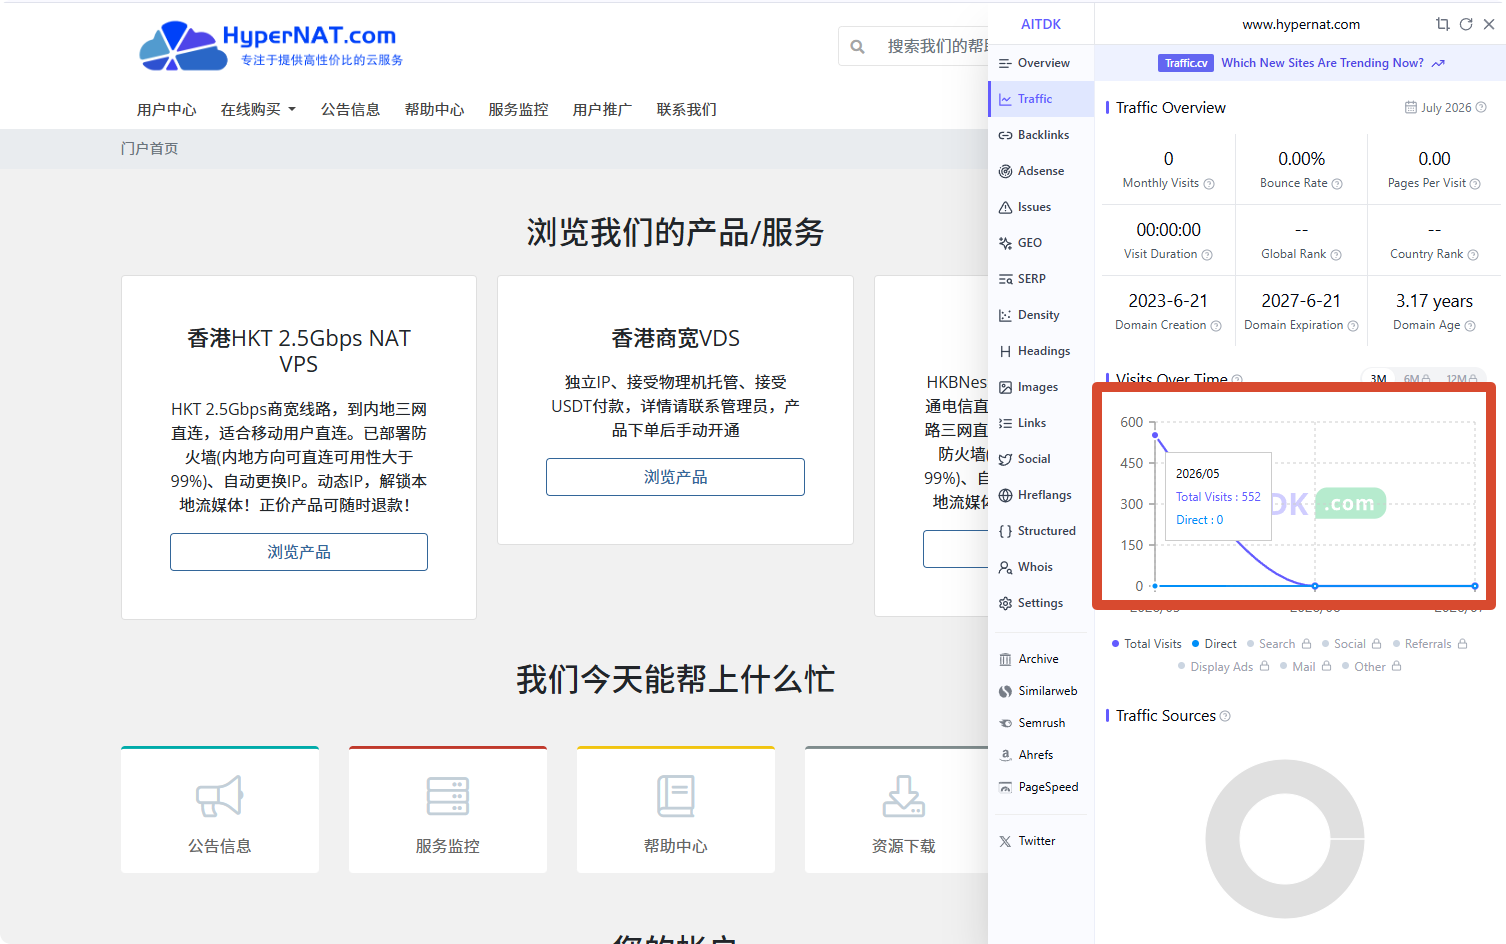This screenshot has width=1506, height=944.
Task: Show the Issues warning panel
Action: [x=1040, y=207]
